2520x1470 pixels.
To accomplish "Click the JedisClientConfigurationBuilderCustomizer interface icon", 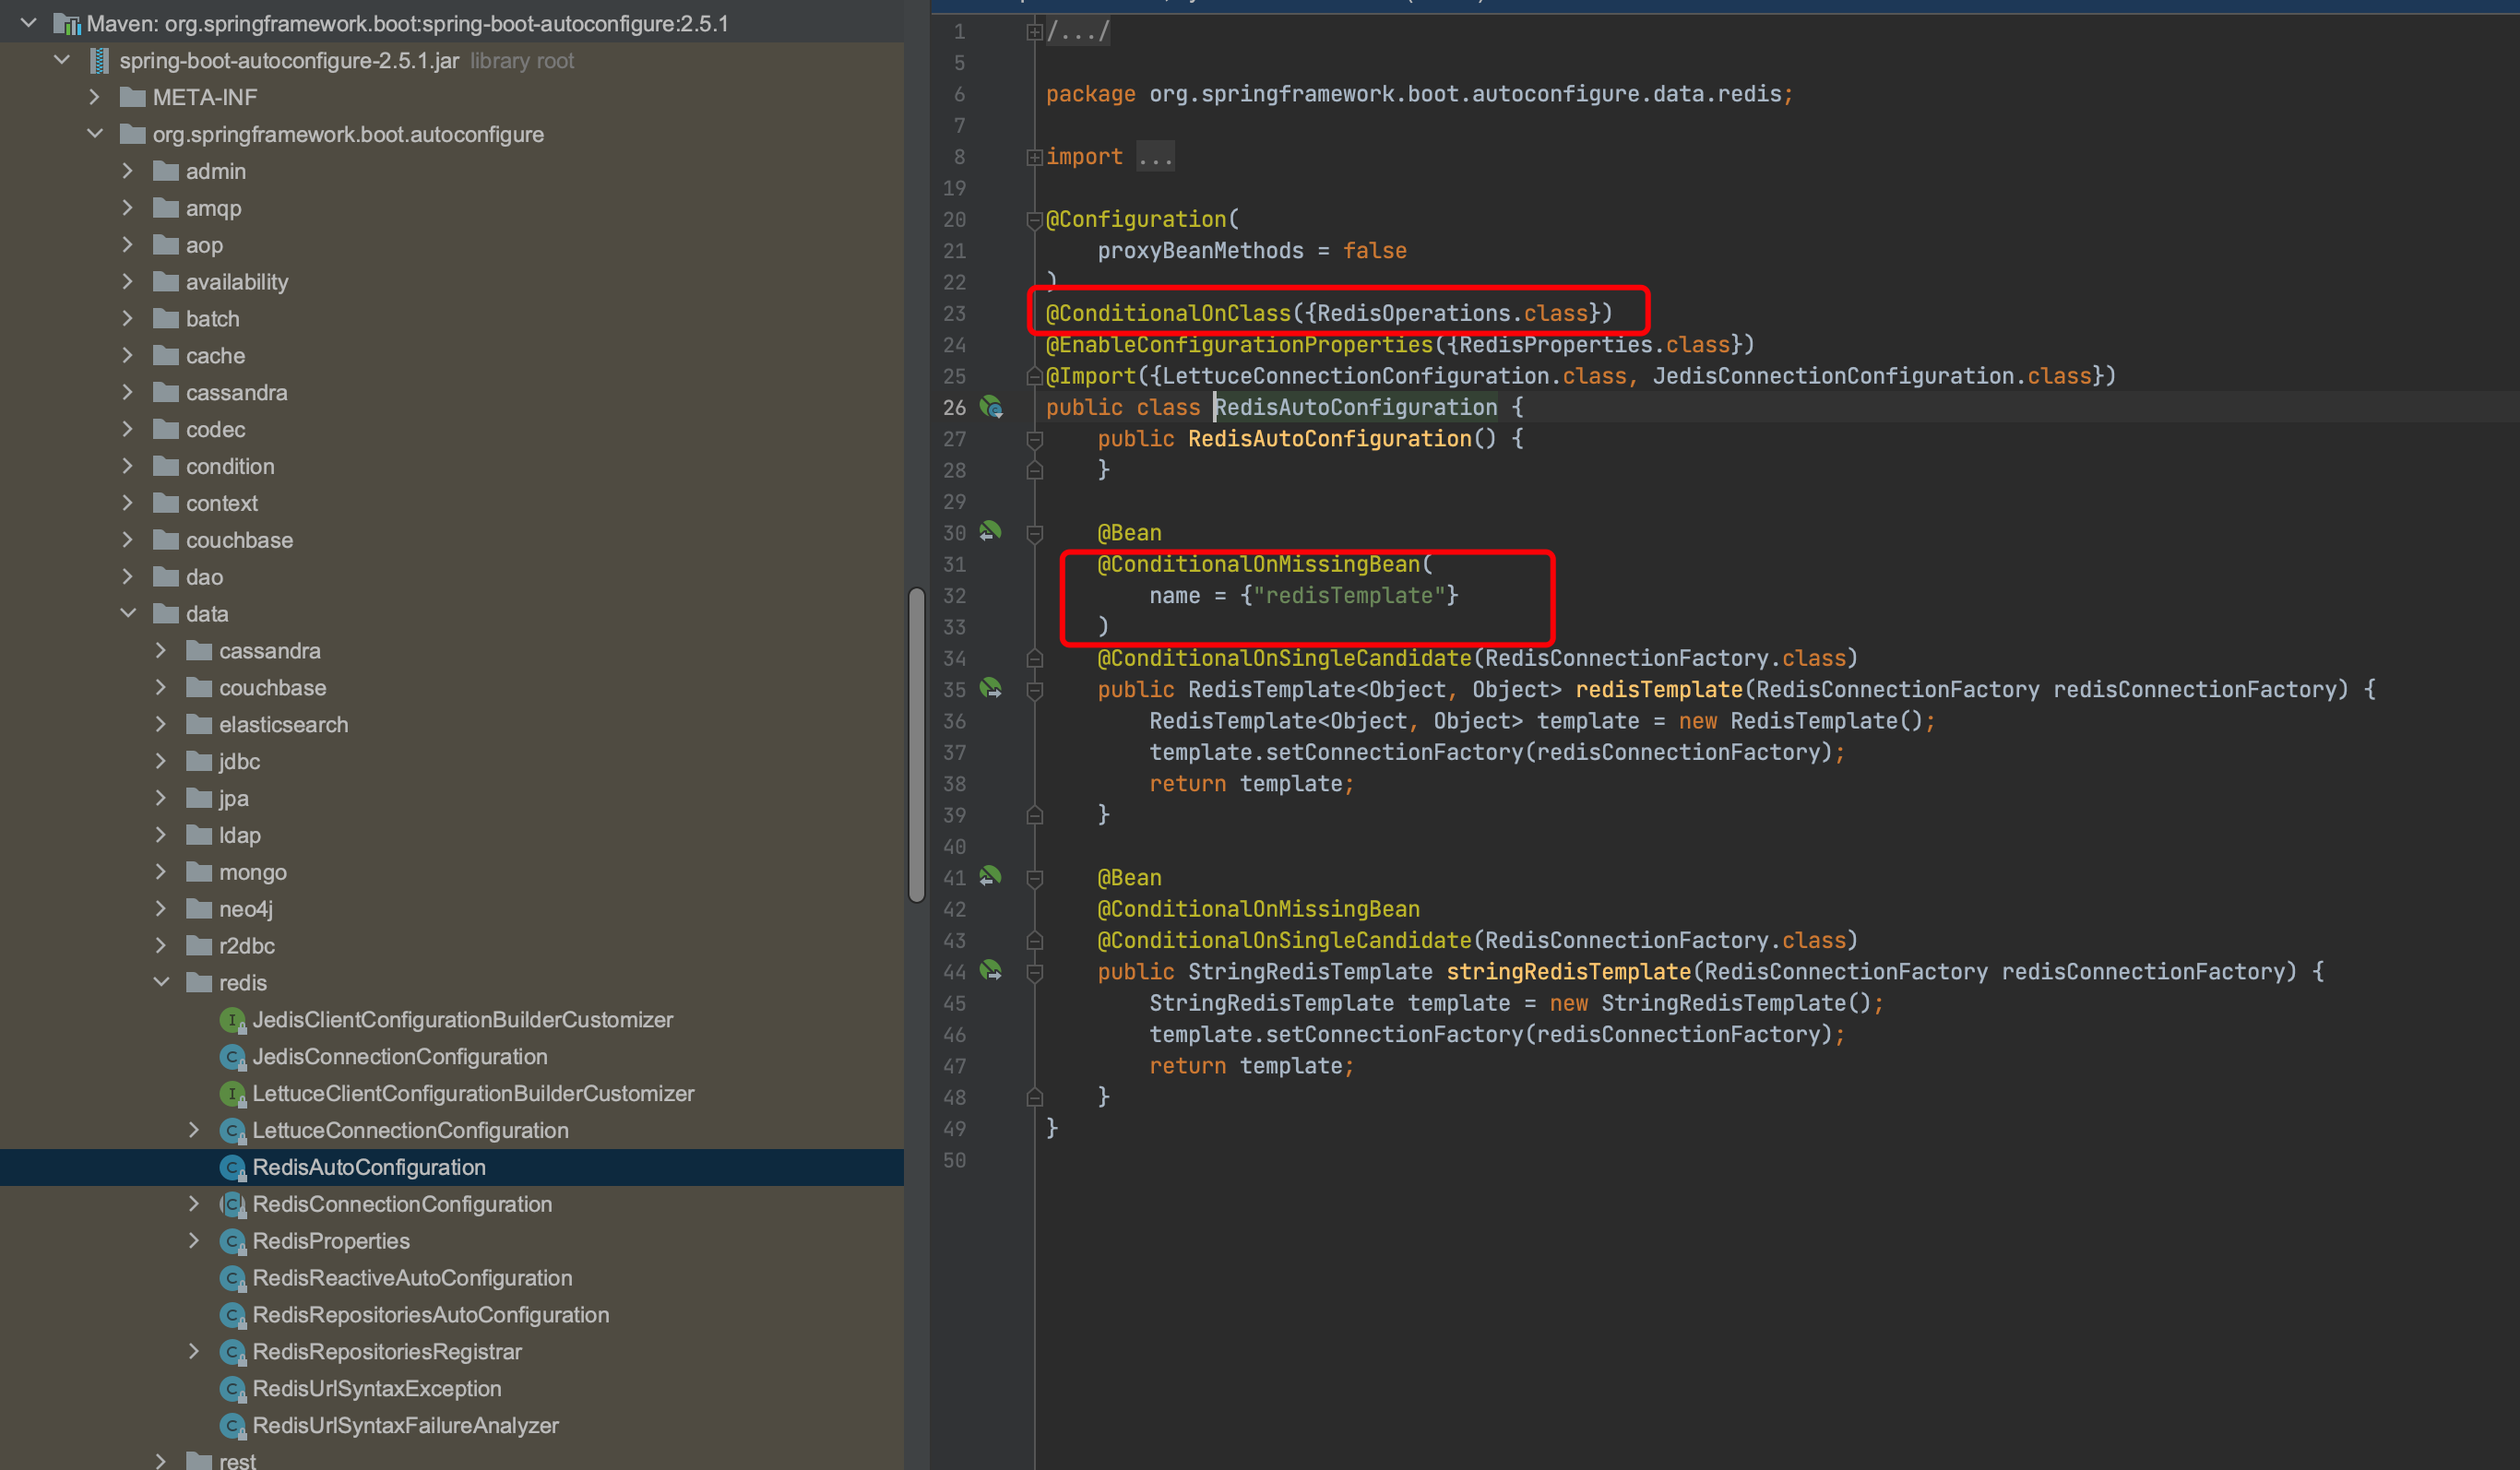I will coord(232,1020).
